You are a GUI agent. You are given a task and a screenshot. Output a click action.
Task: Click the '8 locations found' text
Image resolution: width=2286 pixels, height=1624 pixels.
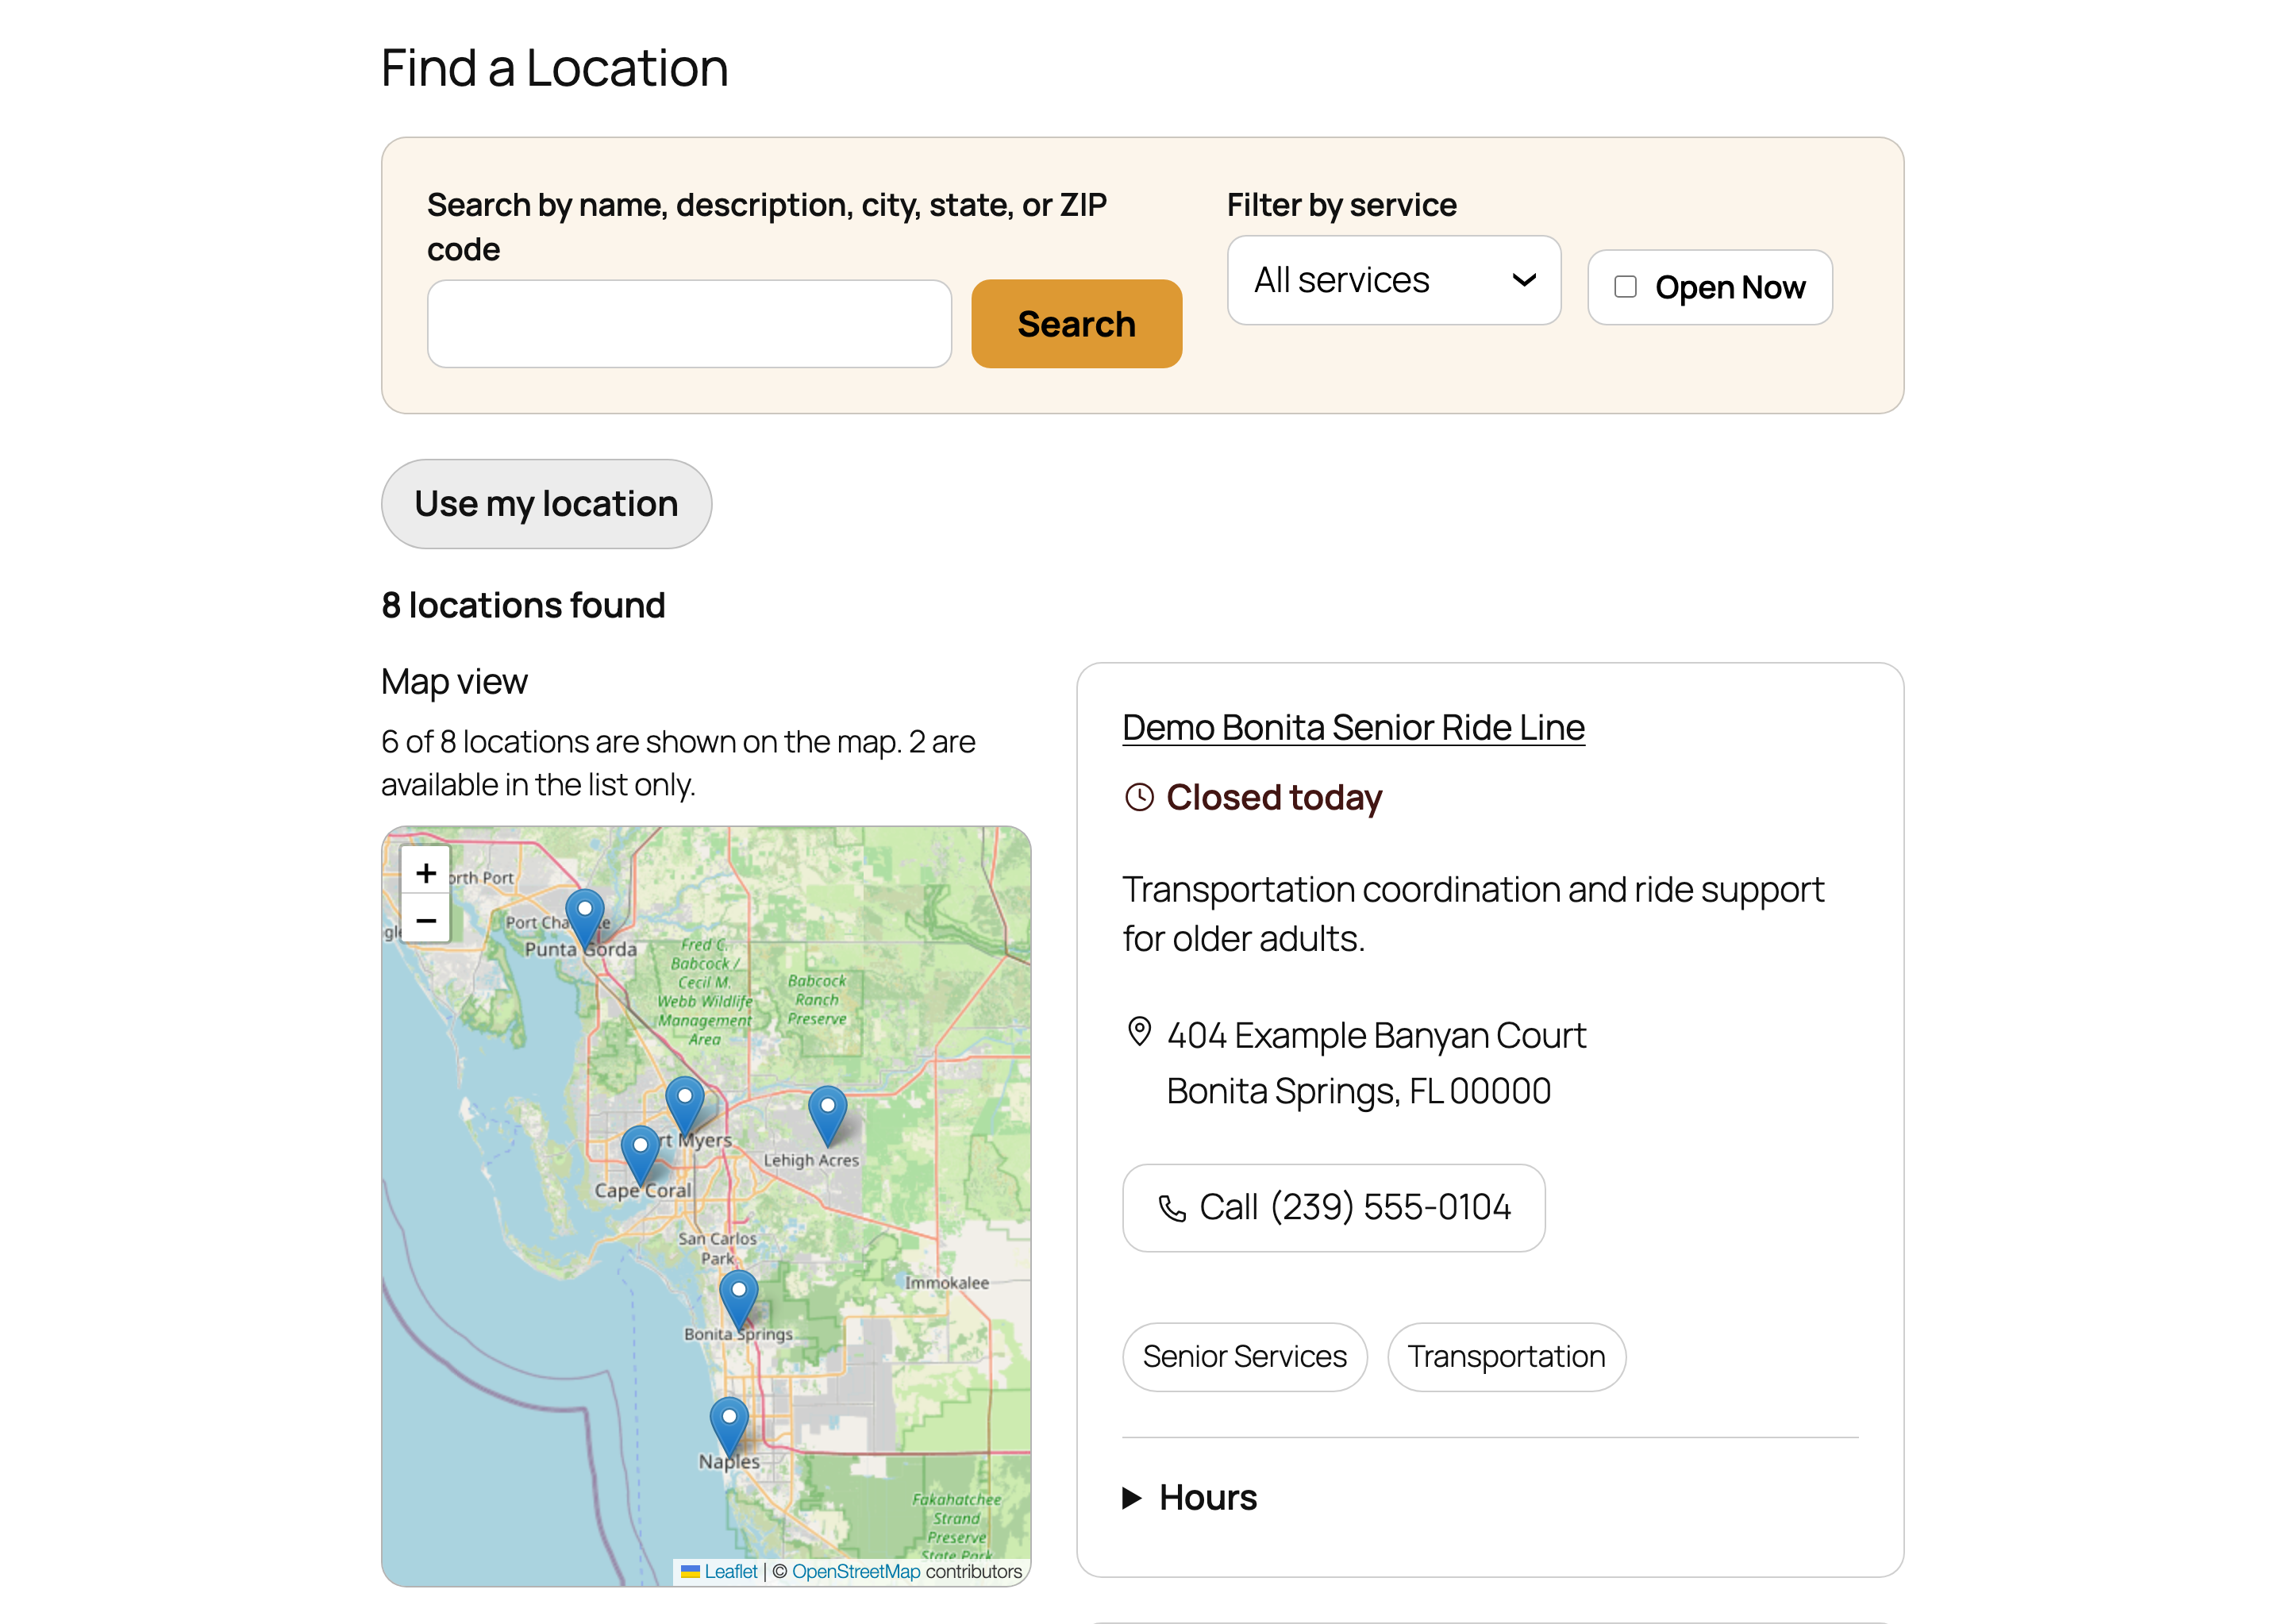(x=523, y=605)
